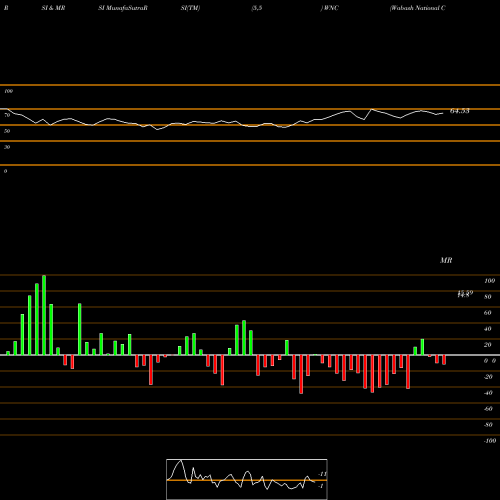The height and width of the screenshot is (500, 500).
Task: Click the 'SI & MR' header text
Action: pos(53,8)
